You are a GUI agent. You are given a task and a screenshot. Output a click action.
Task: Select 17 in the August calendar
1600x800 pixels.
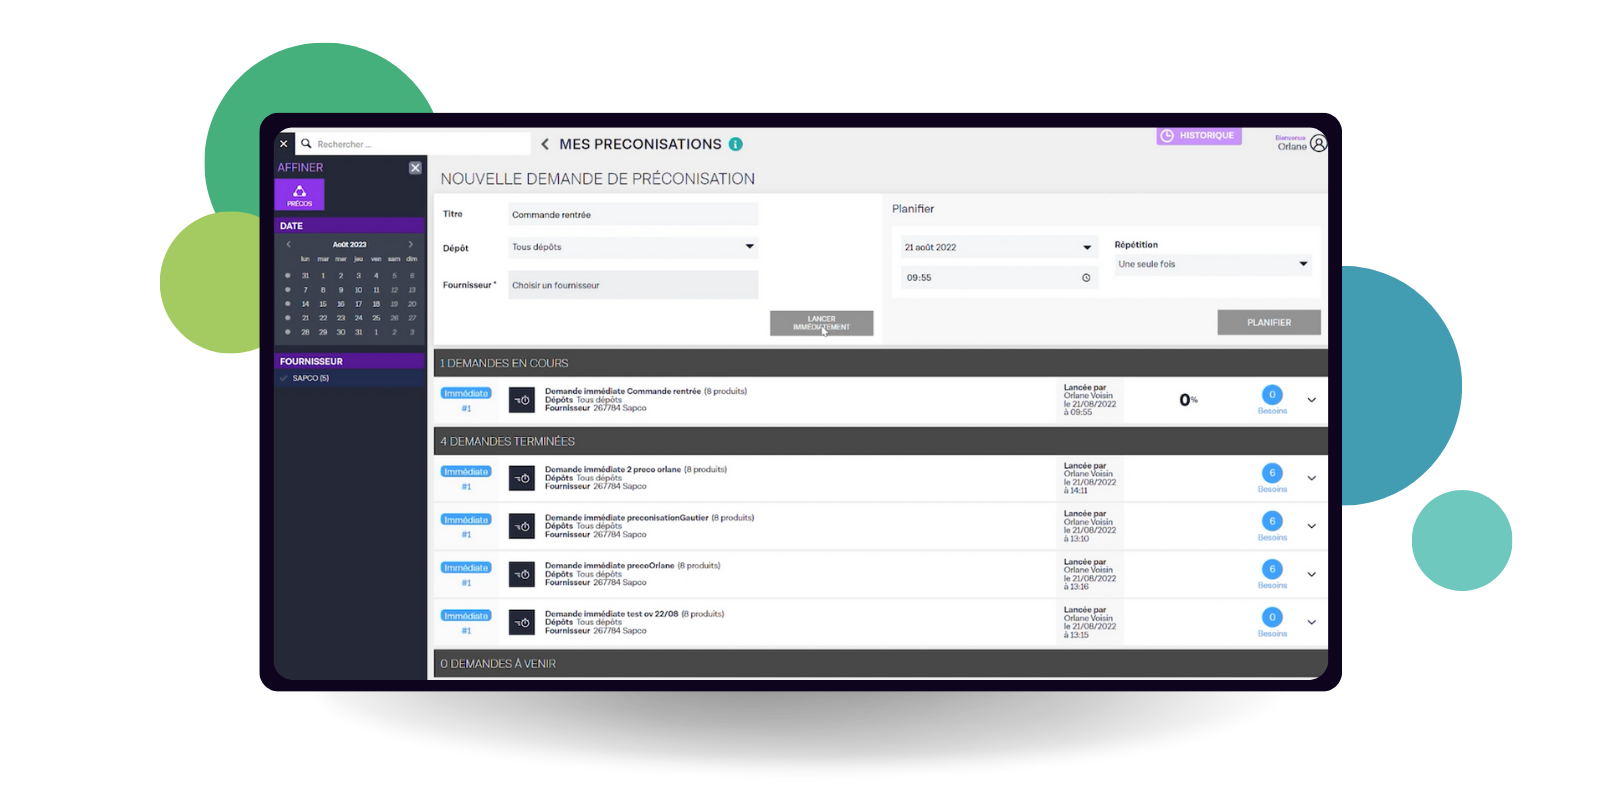coord(358,304)
